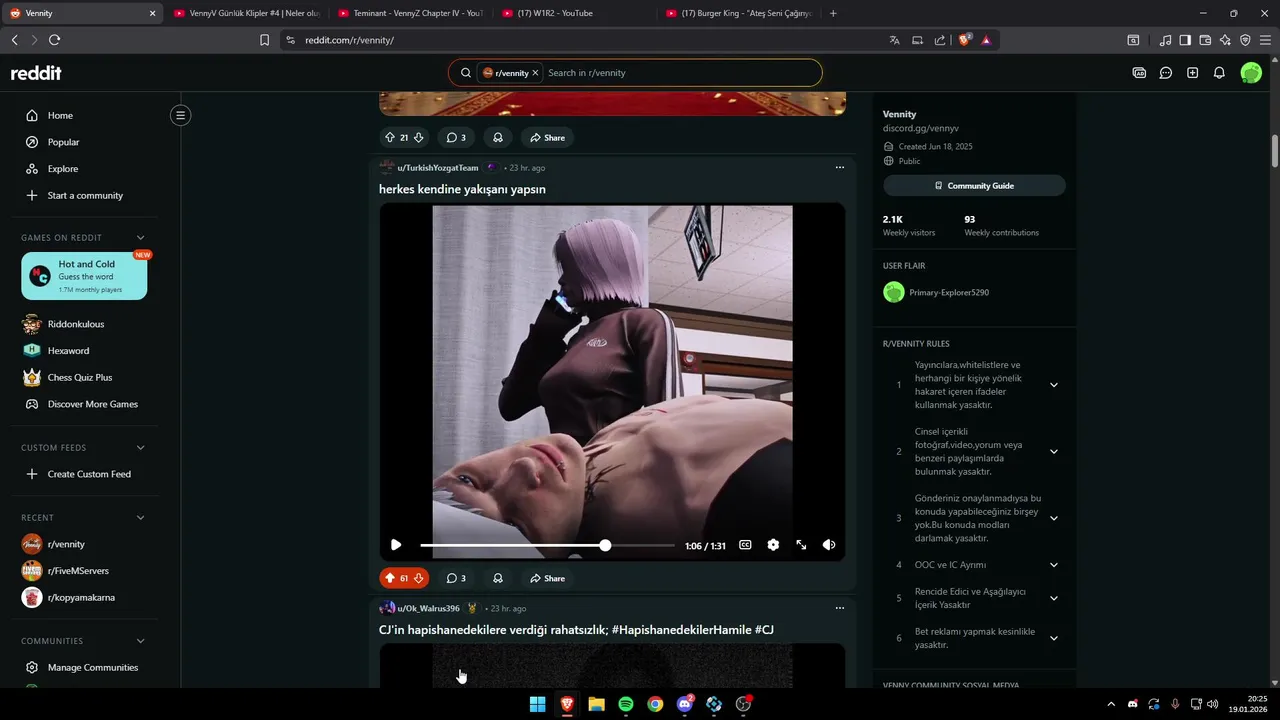Upvote the 'herkes kendine yakışanı yapsın' post
The height and width of the screenshot is (720, 1280).
pos(389,578)
